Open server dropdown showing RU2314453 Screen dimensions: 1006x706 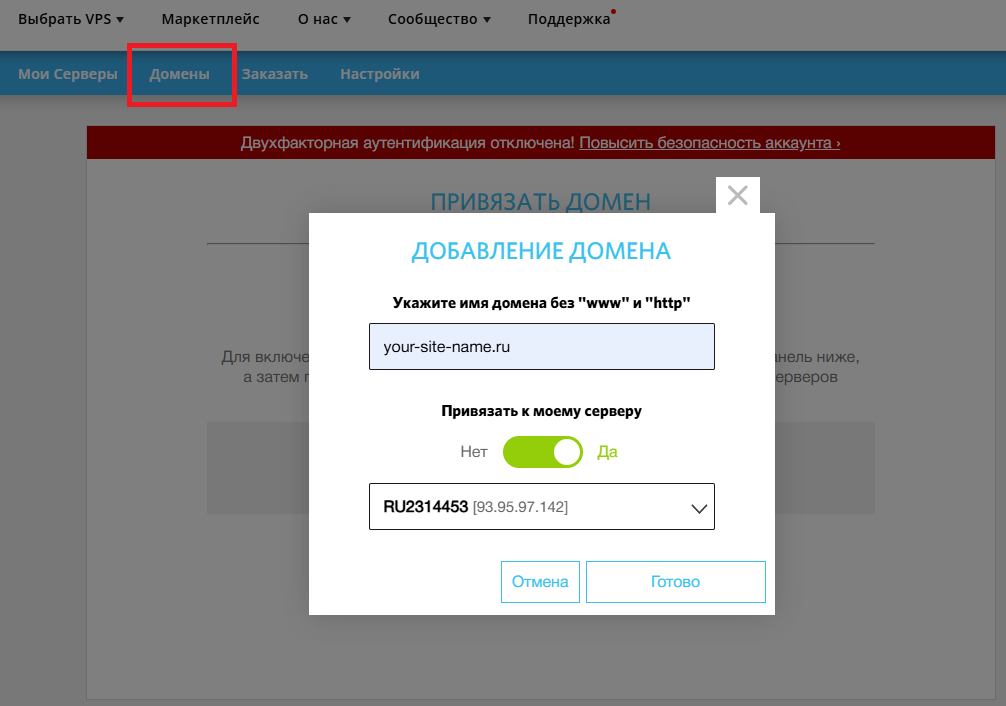(541, 507)
